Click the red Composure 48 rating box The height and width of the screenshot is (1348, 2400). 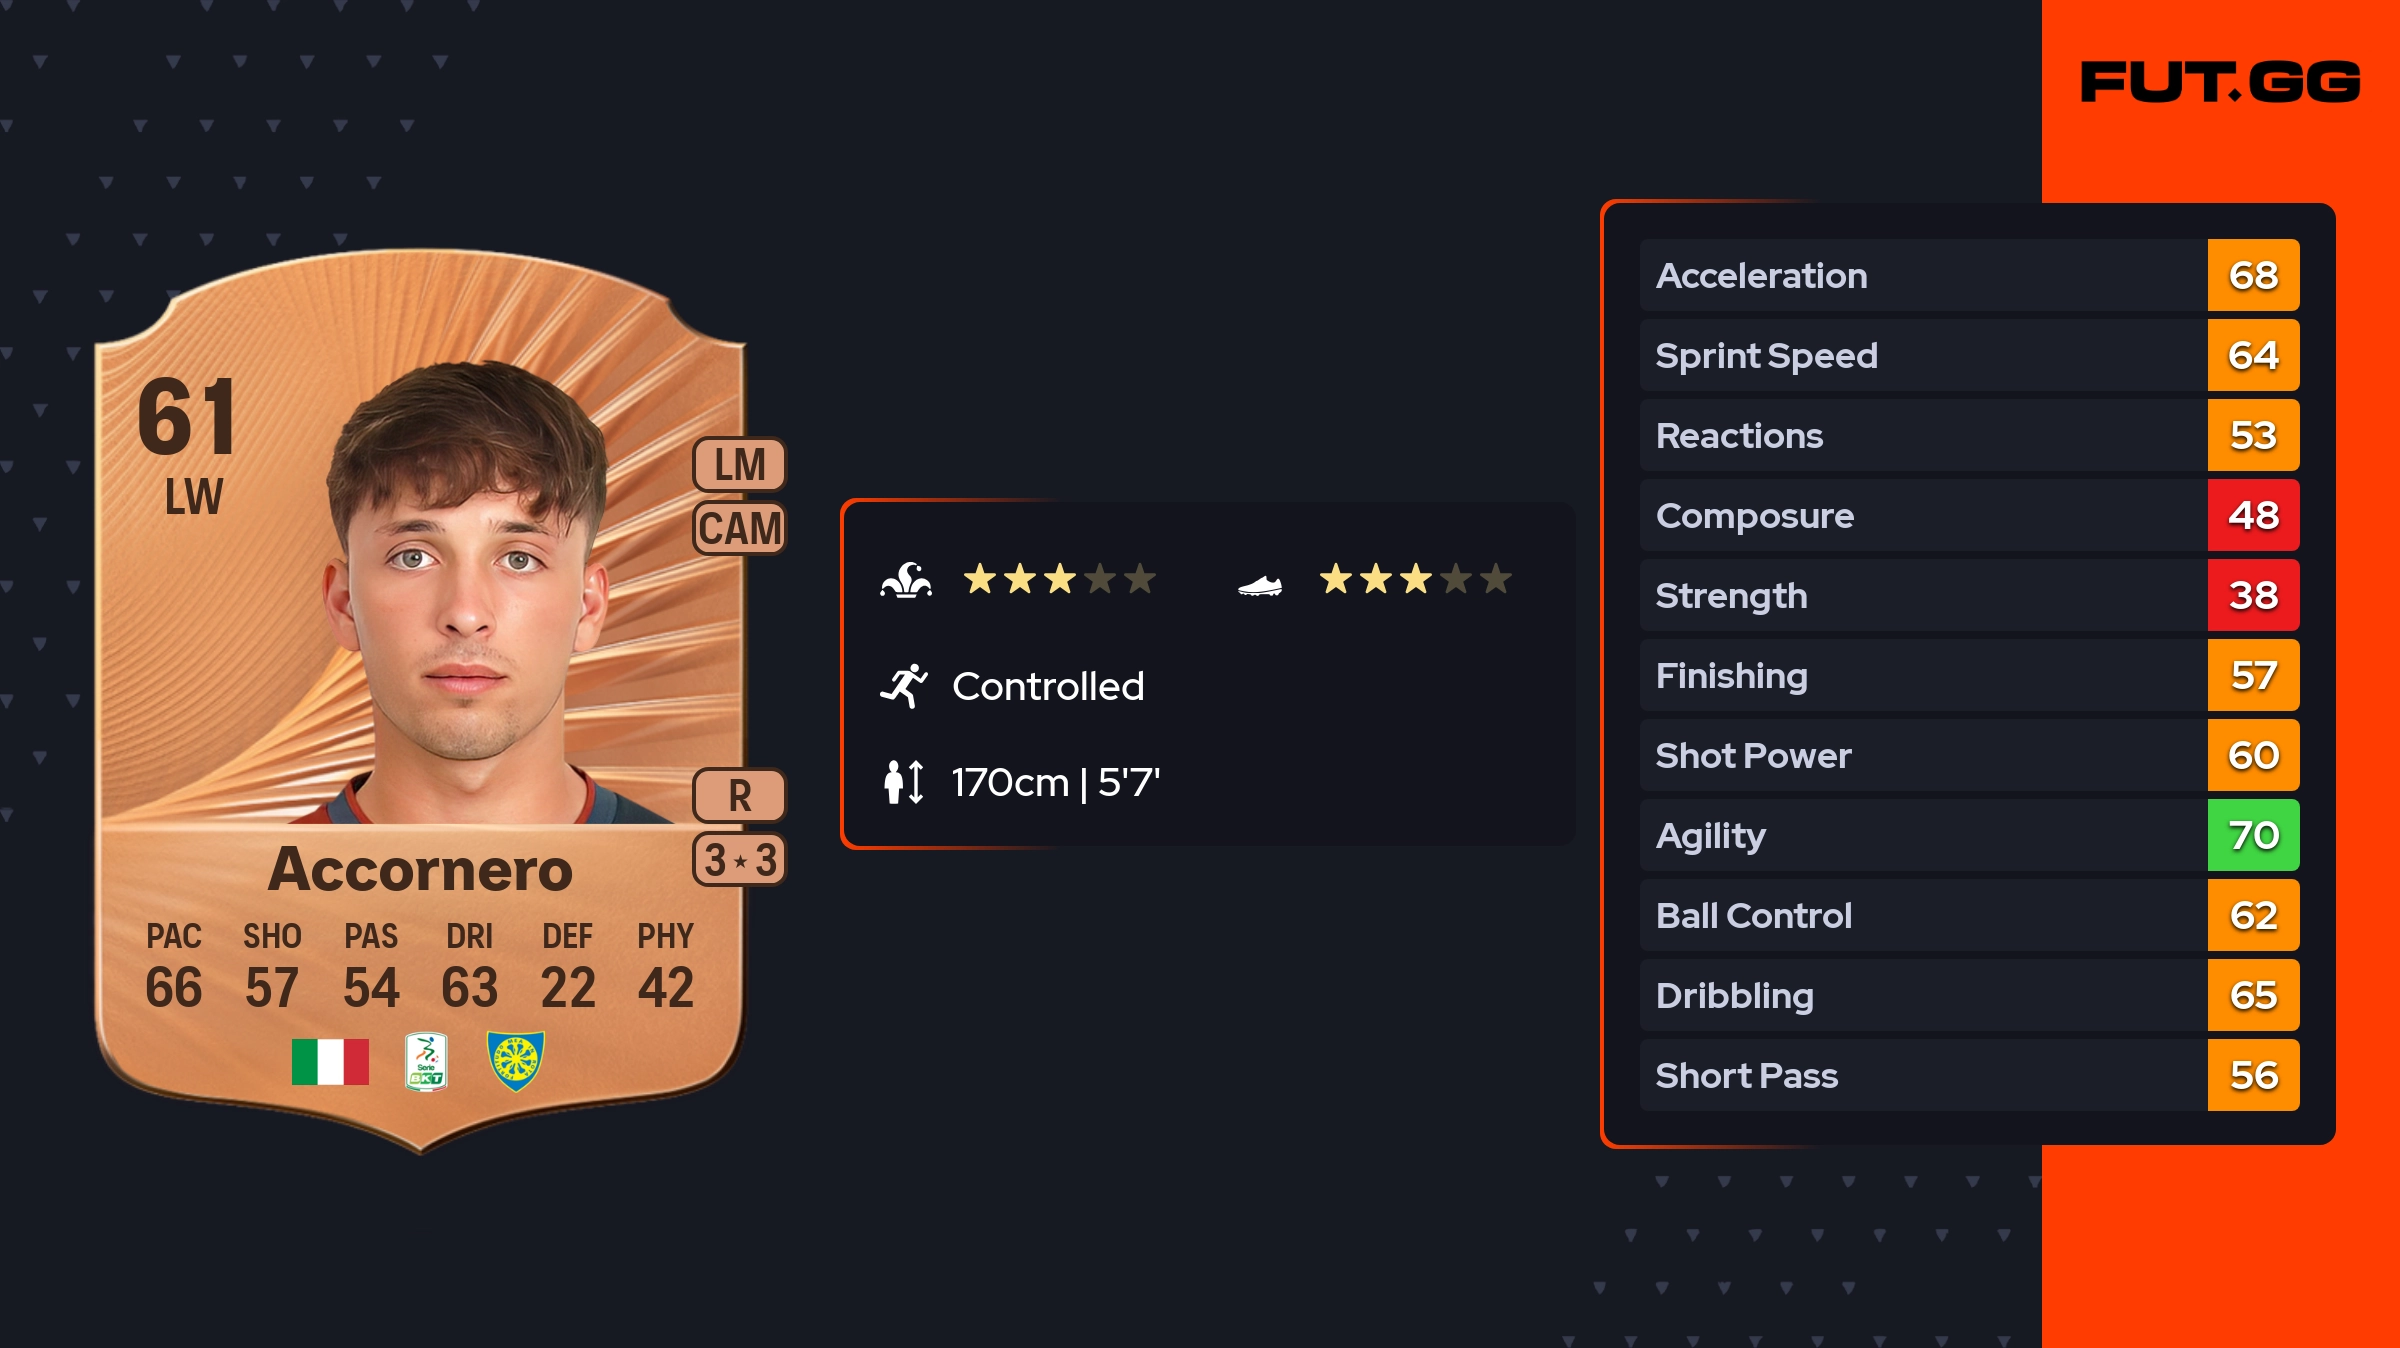click(x=2253, y=515)
